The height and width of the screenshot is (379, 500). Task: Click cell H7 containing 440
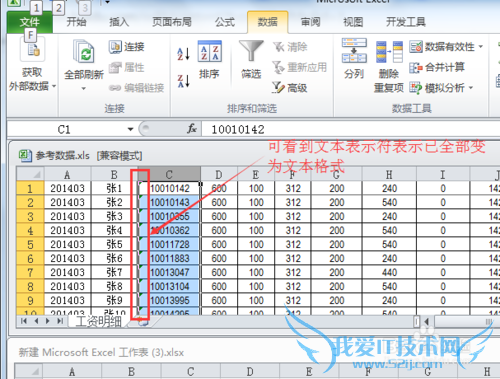pos(389,273)
